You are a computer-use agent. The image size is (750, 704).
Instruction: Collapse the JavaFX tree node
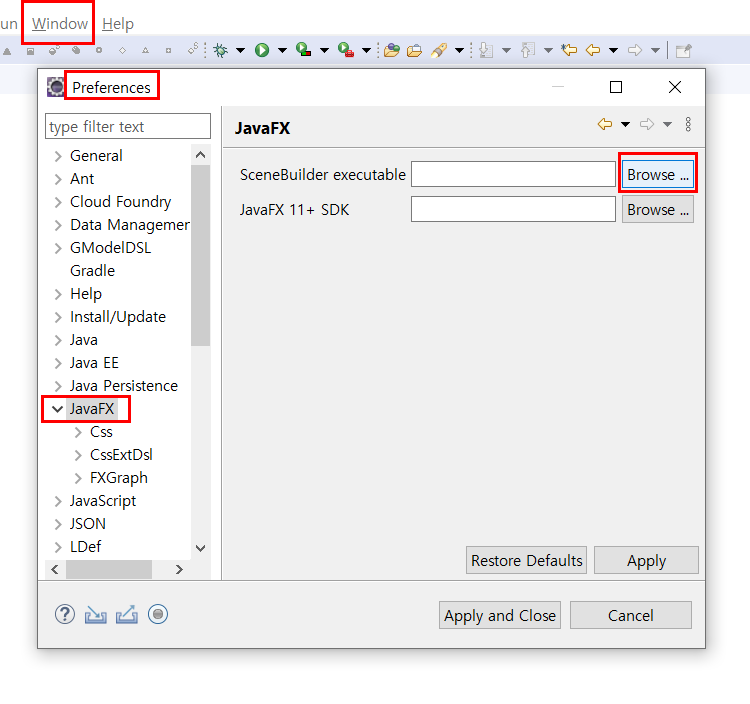tap(57, 409)
